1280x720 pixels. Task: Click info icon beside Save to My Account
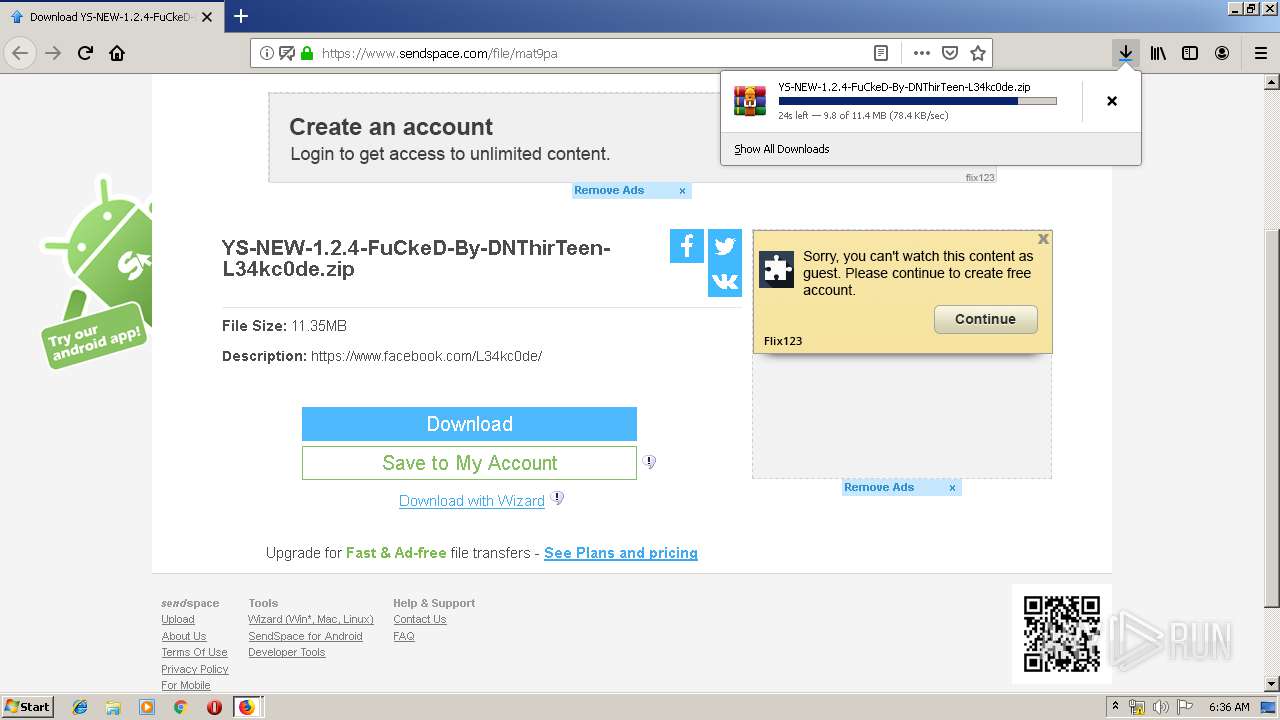pyautogui.click(x=649, y=462)
